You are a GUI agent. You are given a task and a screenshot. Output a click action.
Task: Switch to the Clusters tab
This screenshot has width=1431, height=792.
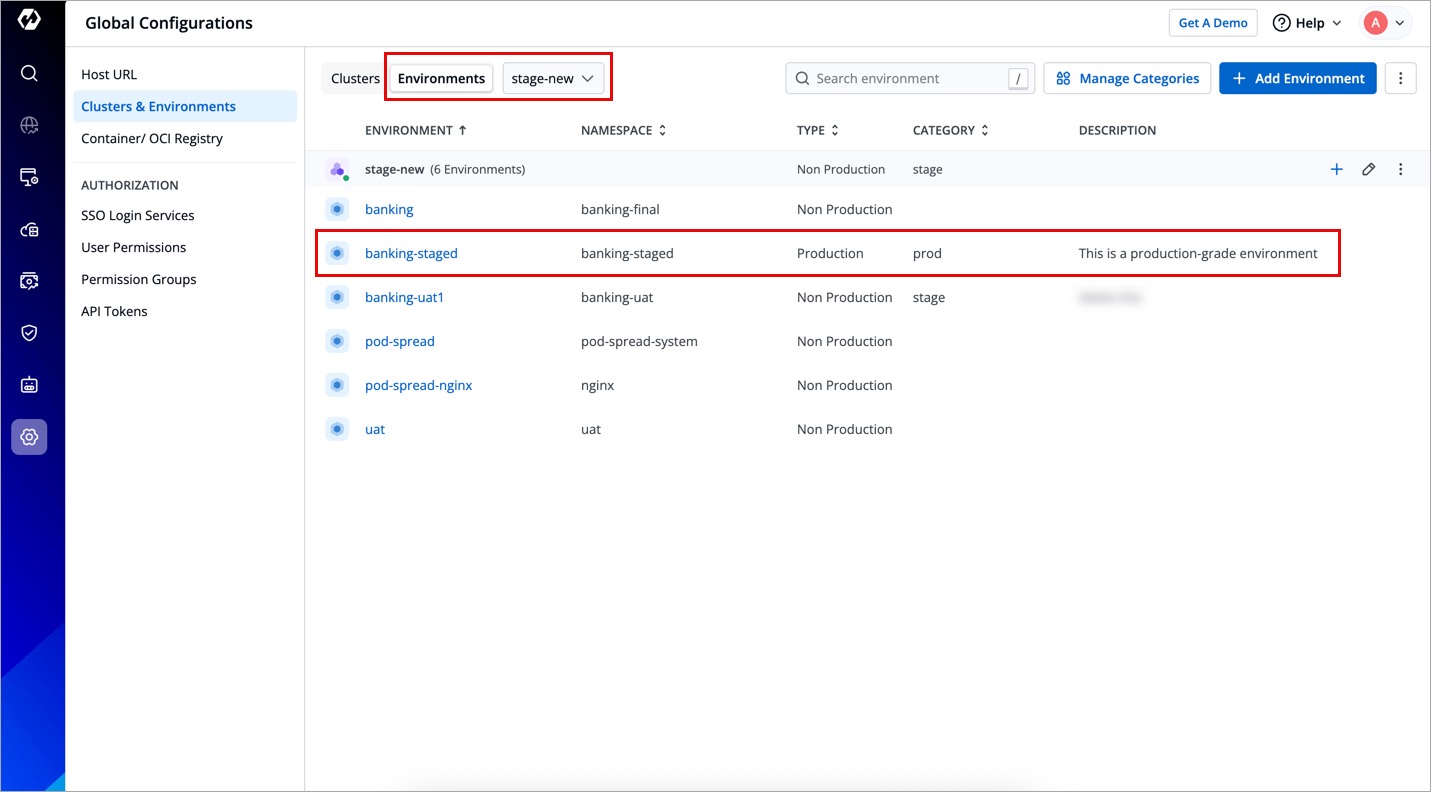355,78
